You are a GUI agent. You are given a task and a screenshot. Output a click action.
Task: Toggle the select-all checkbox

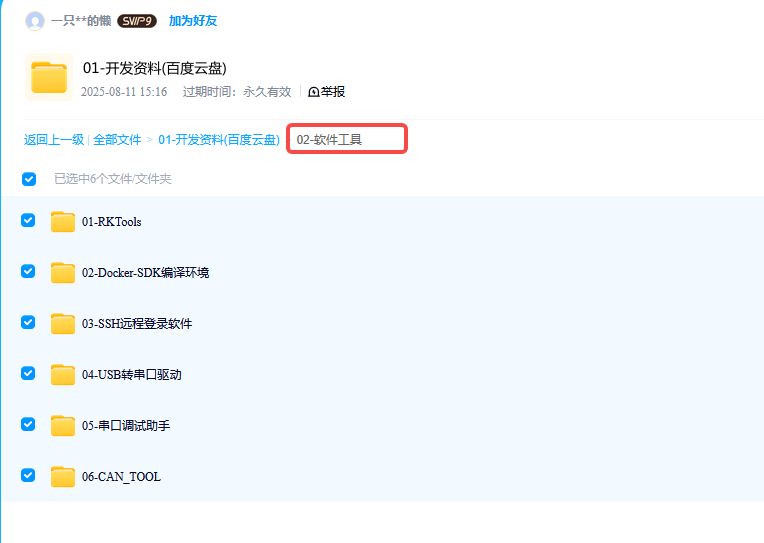pos(29,179)
